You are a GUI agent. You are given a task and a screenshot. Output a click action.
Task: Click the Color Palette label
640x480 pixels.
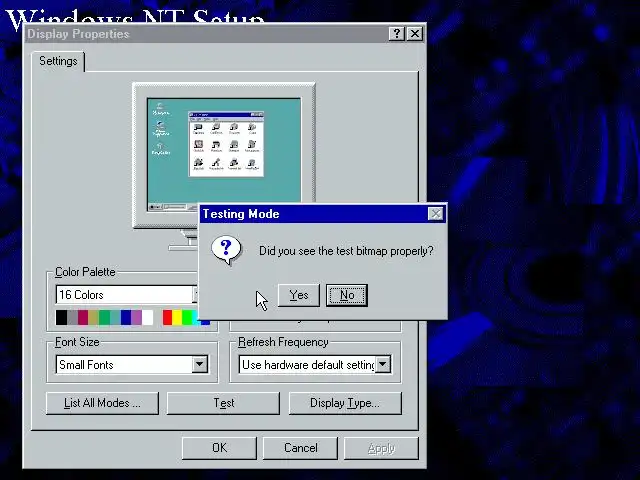[85, 272]
